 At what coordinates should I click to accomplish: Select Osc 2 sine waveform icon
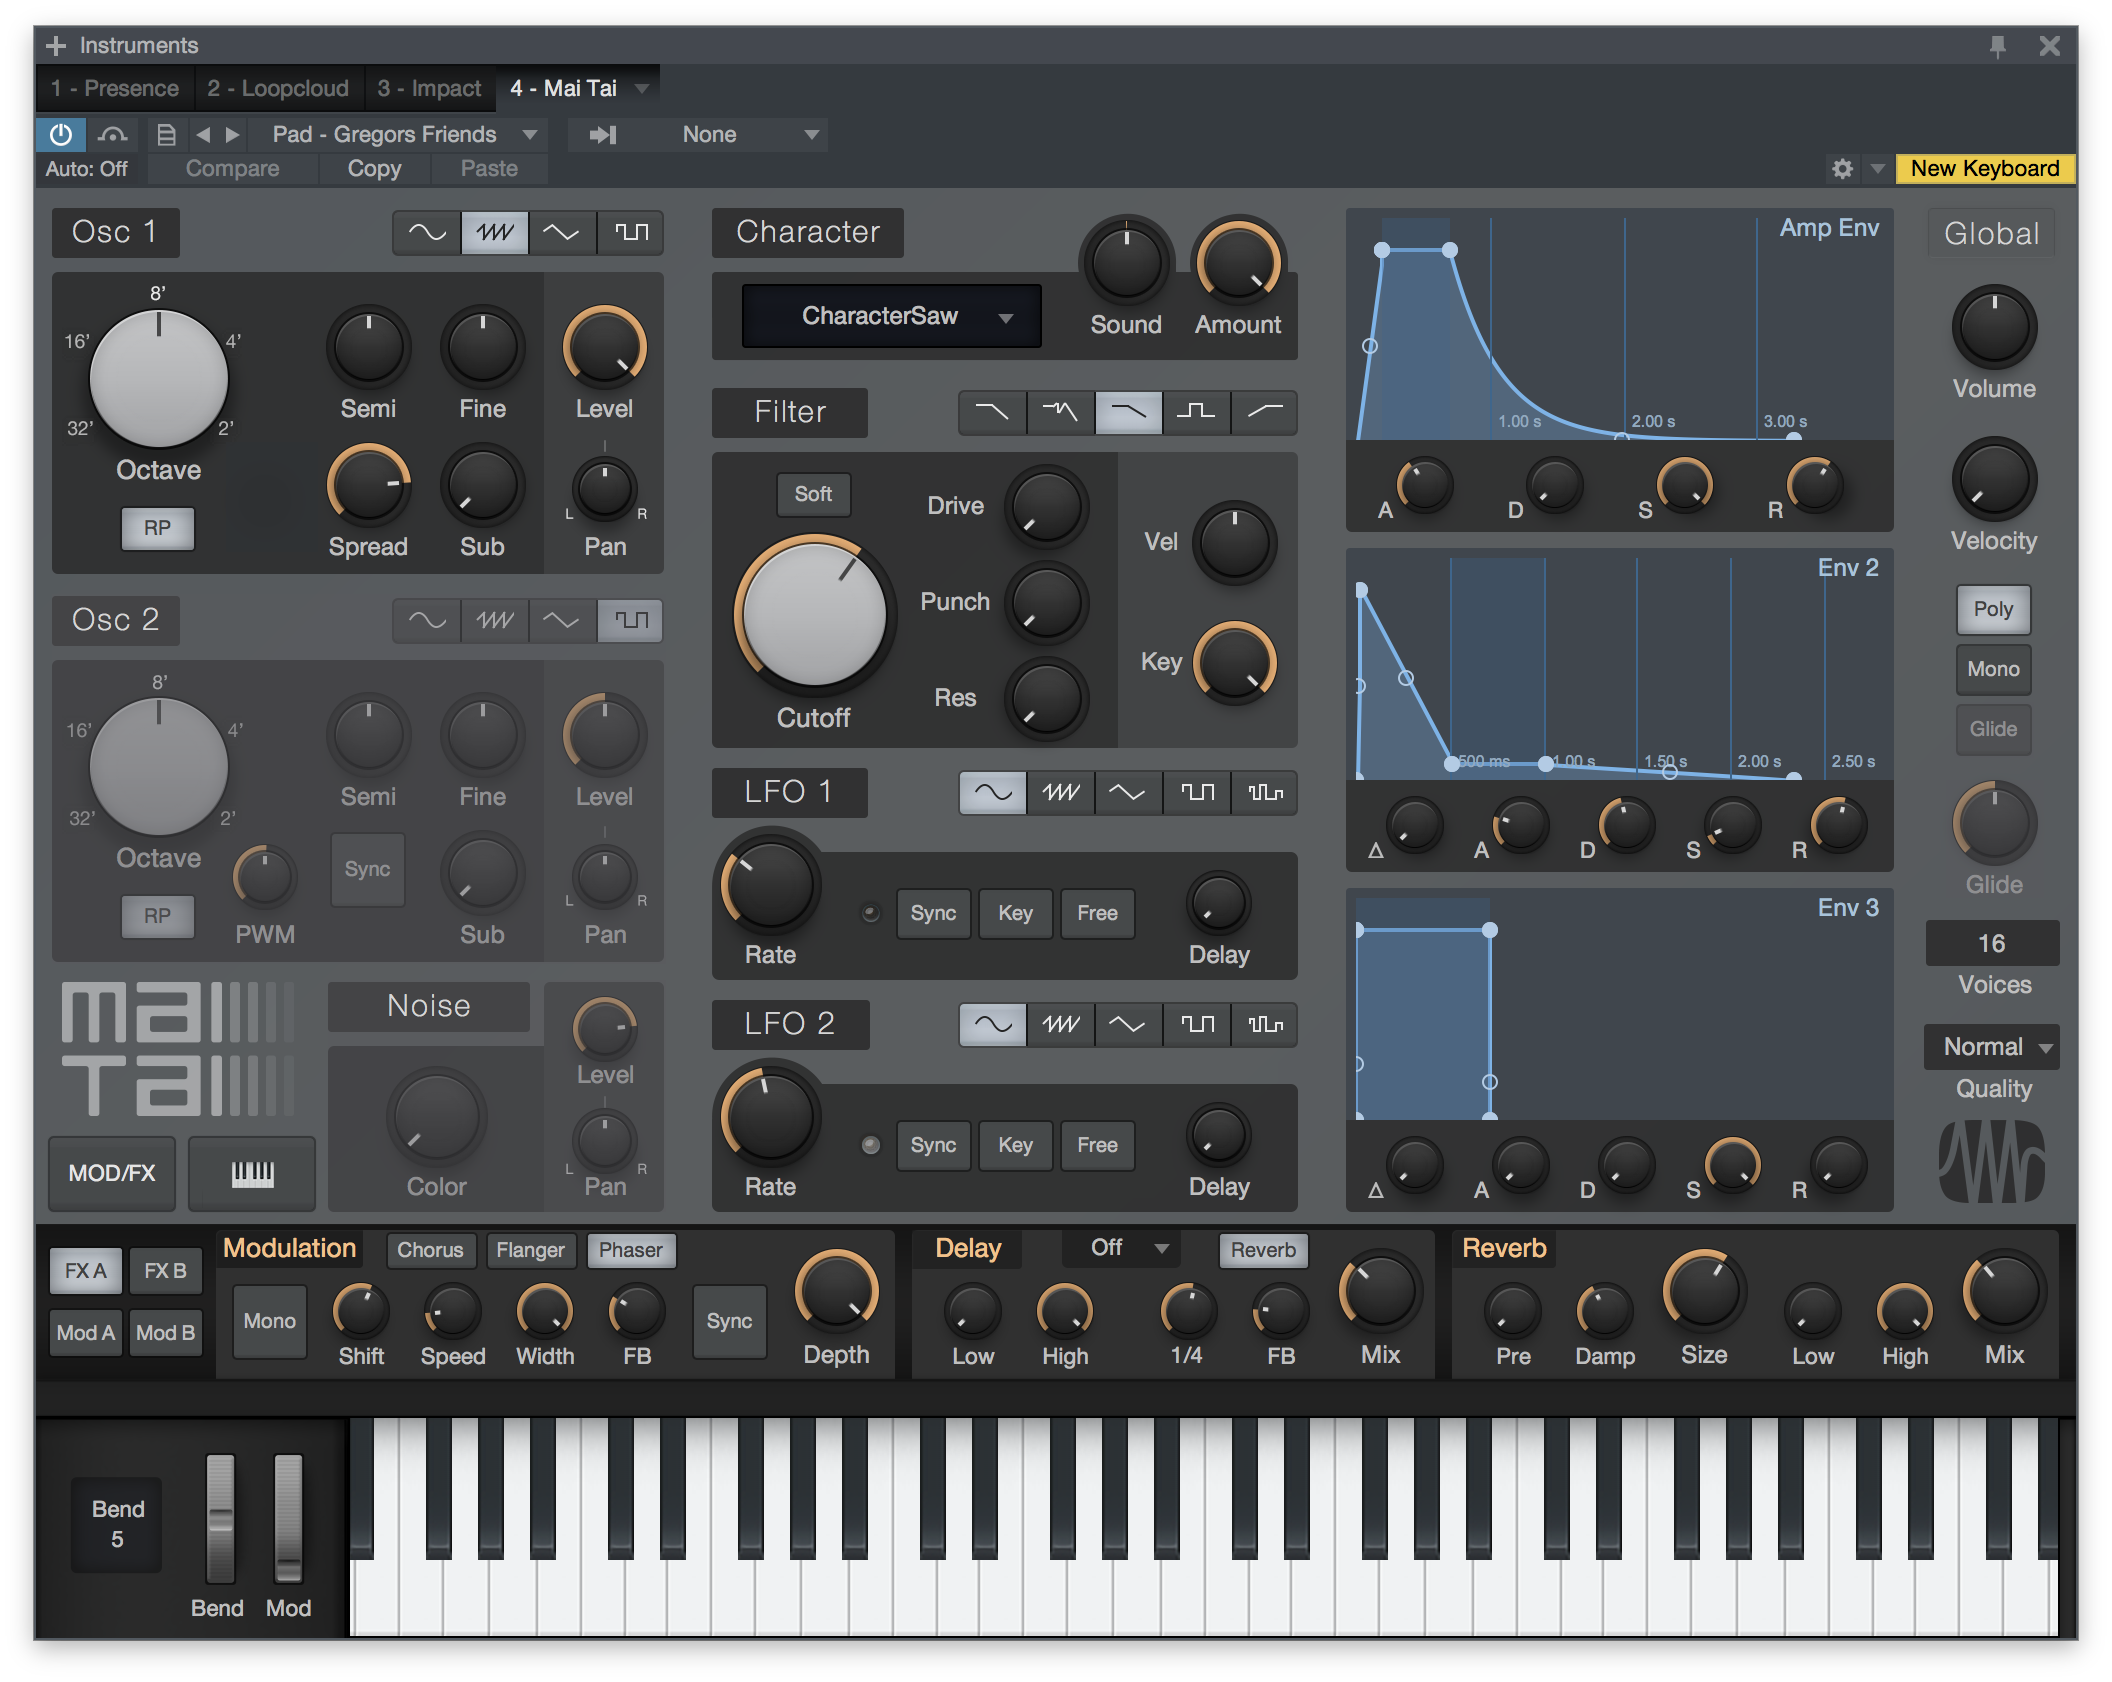pos(427,621)
